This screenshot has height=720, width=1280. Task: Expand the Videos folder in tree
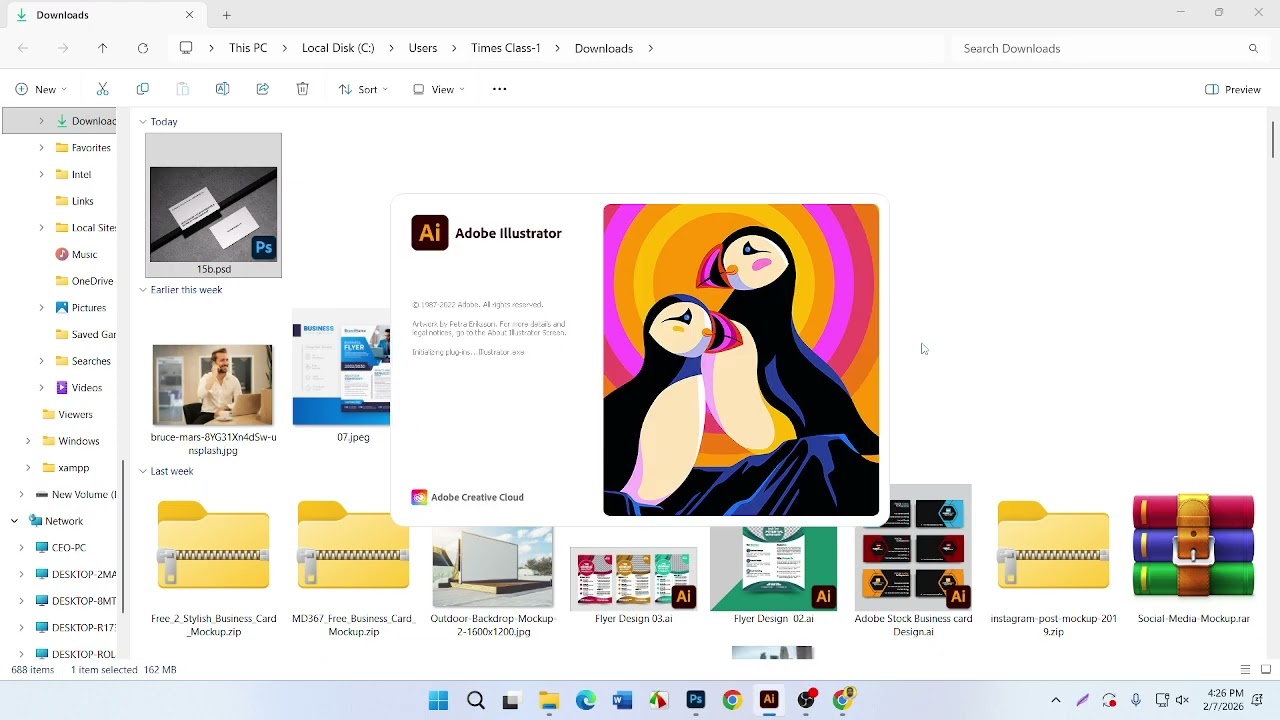pos(41,387)
